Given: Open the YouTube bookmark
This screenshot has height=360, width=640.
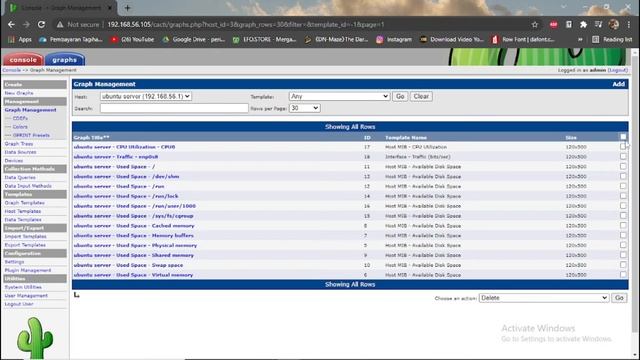Looking at the screenshot, I should tap(132, 40).
